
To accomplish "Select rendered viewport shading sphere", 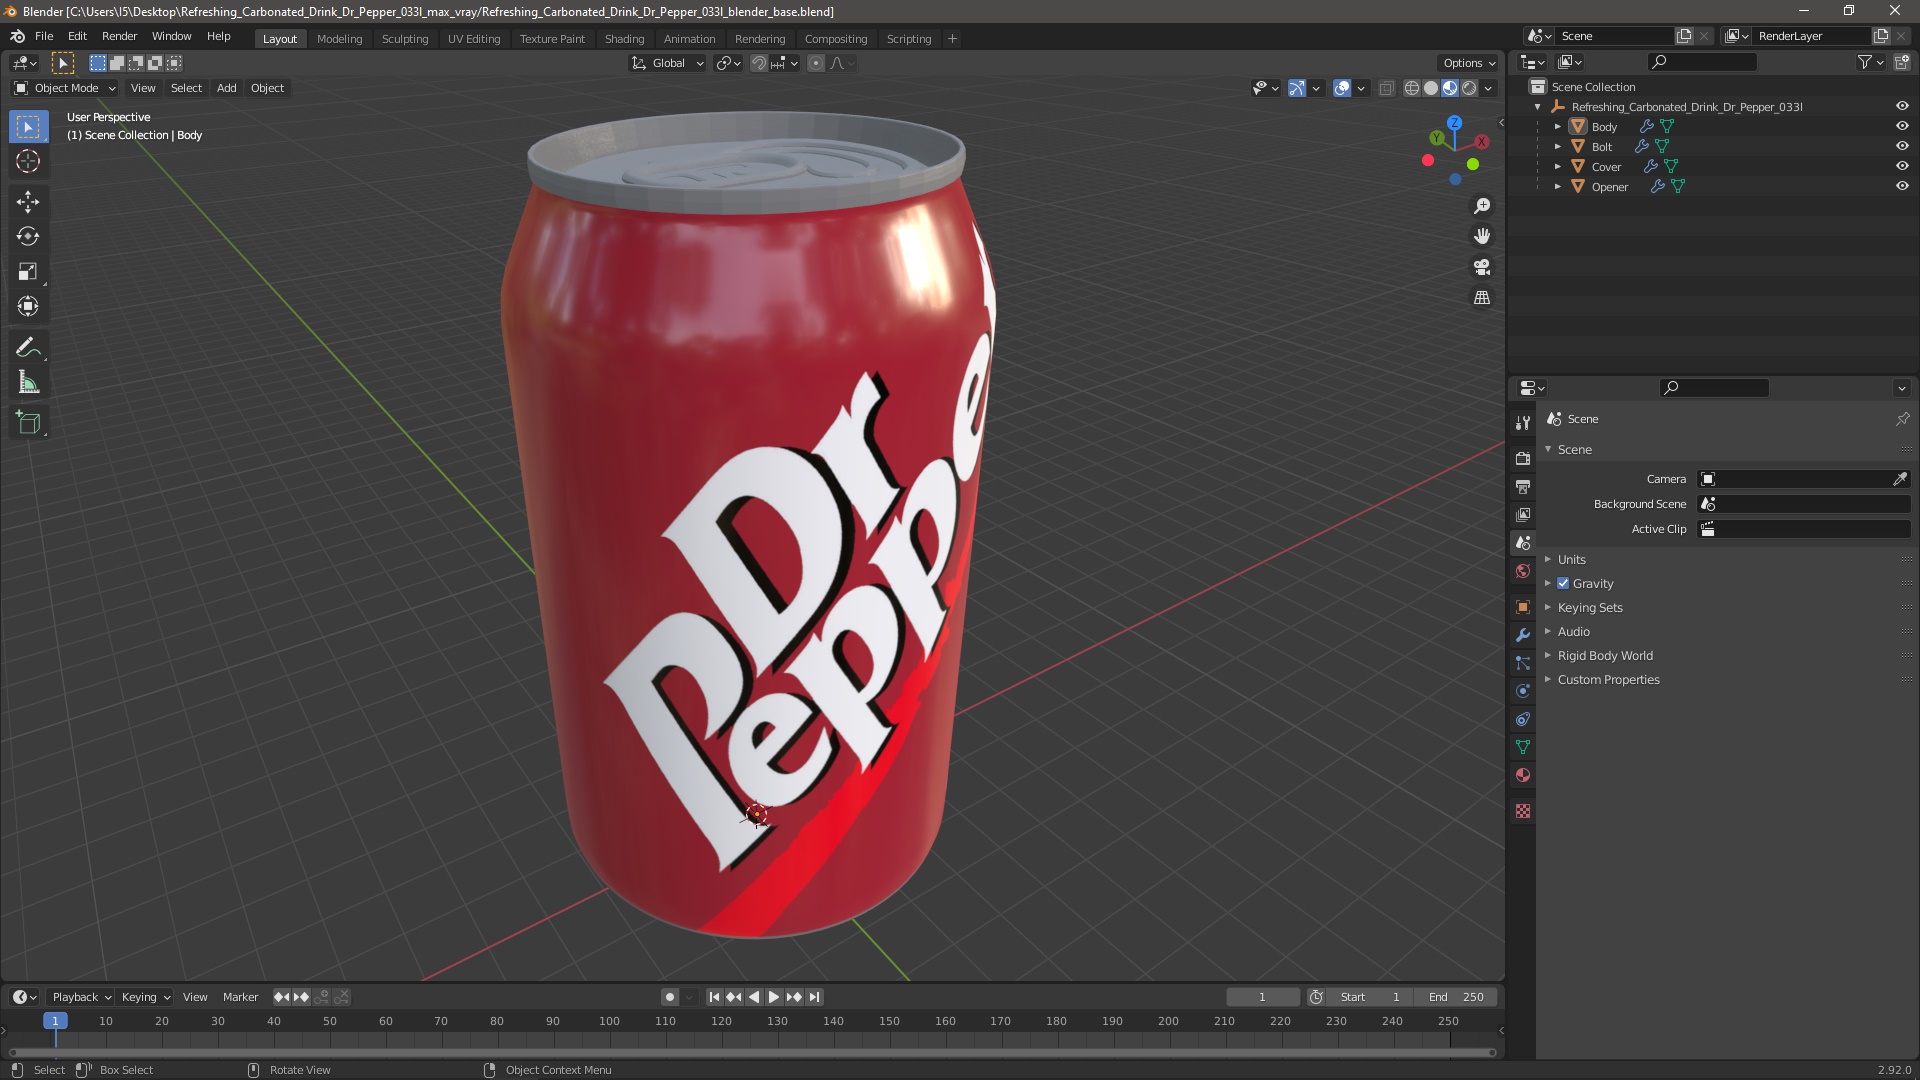I will [x=1469, y=88].
